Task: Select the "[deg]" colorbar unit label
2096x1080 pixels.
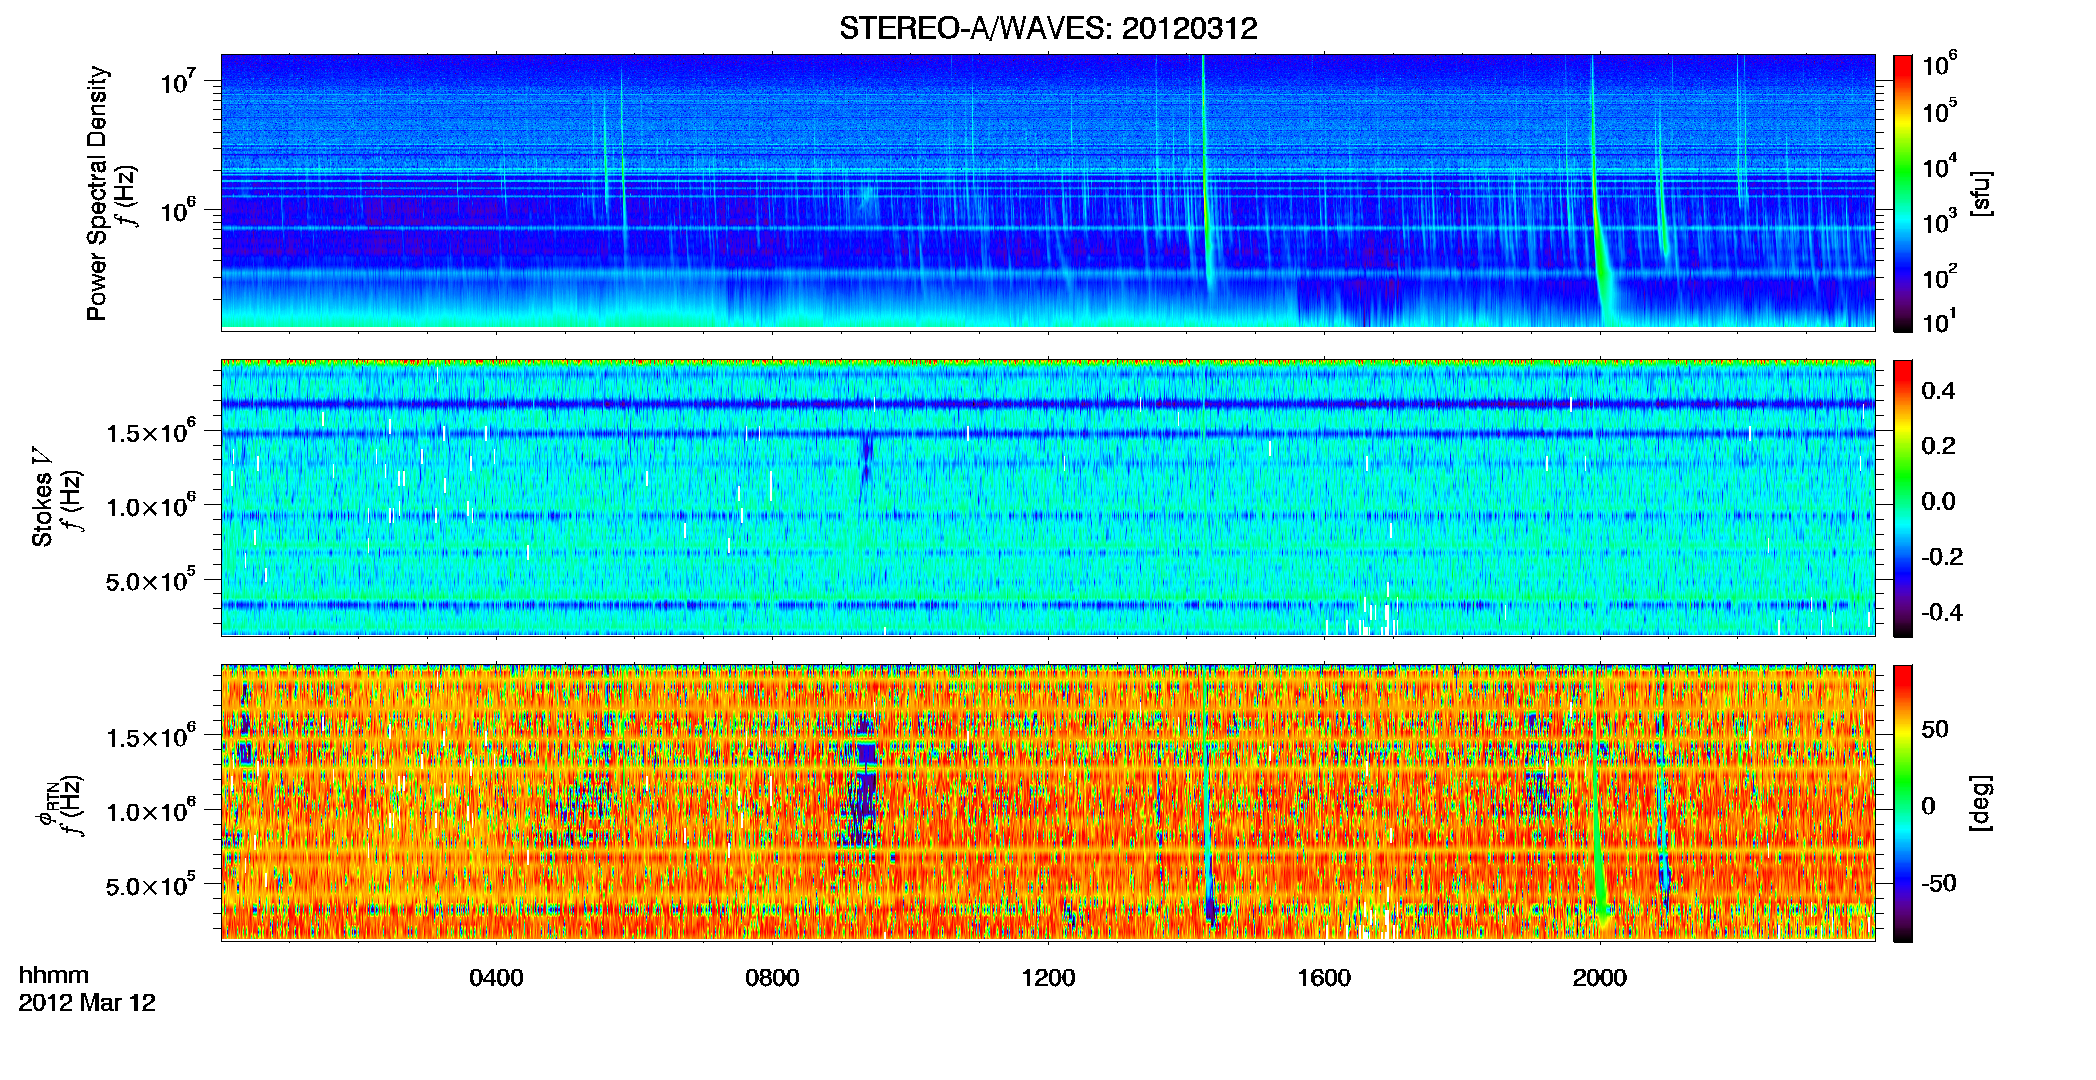Action: coord(1981,803)
